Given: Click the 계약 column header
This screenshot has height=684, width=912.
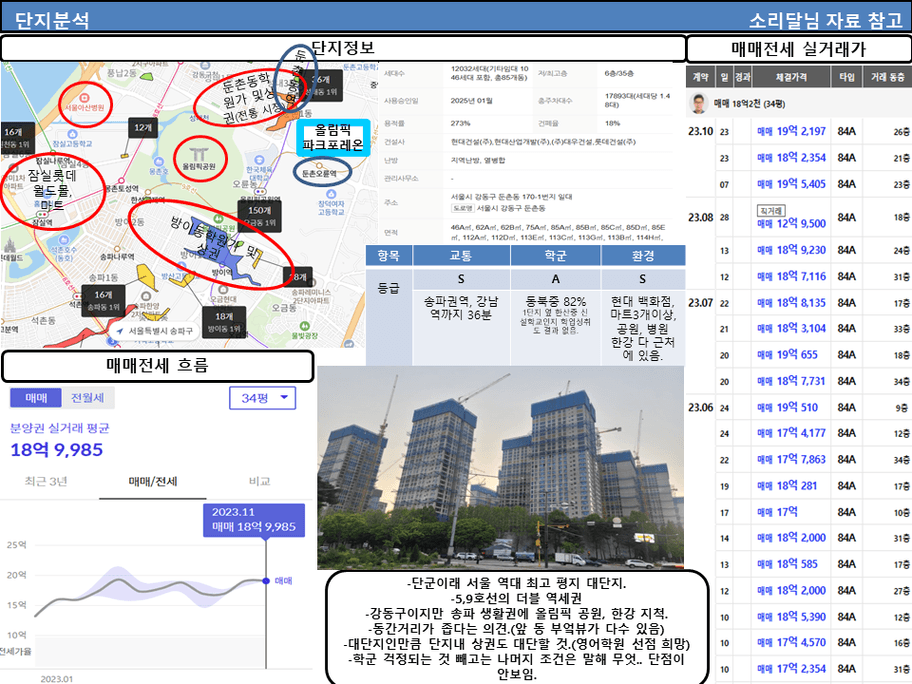Looking at the screenshot, I should [x=700, y=77].
